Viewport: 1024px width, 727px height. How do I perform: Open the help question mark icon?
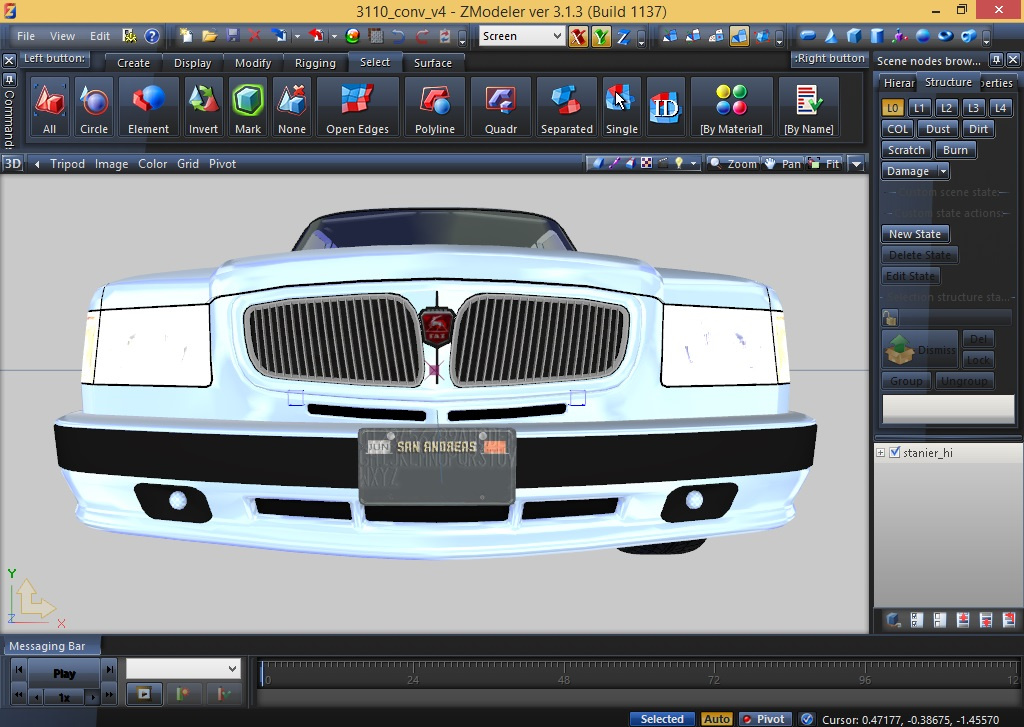(x=152, y=36)
